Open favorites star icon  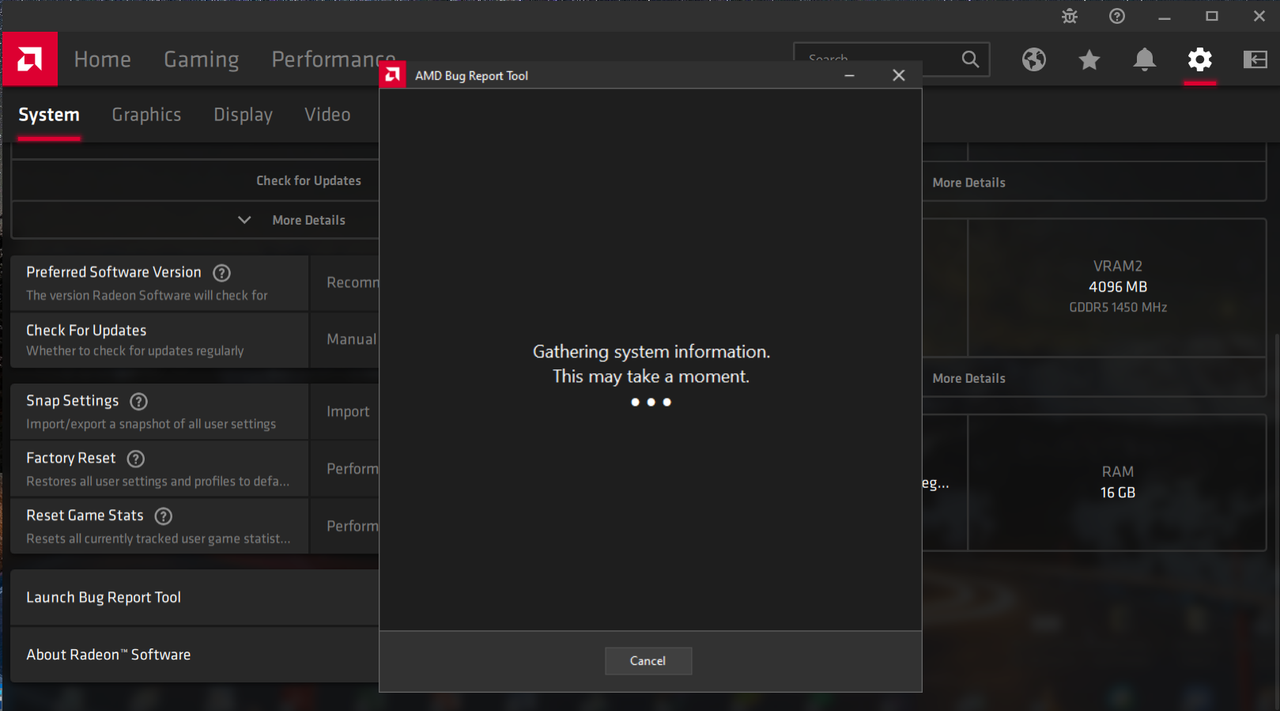tap(1089, 60)
